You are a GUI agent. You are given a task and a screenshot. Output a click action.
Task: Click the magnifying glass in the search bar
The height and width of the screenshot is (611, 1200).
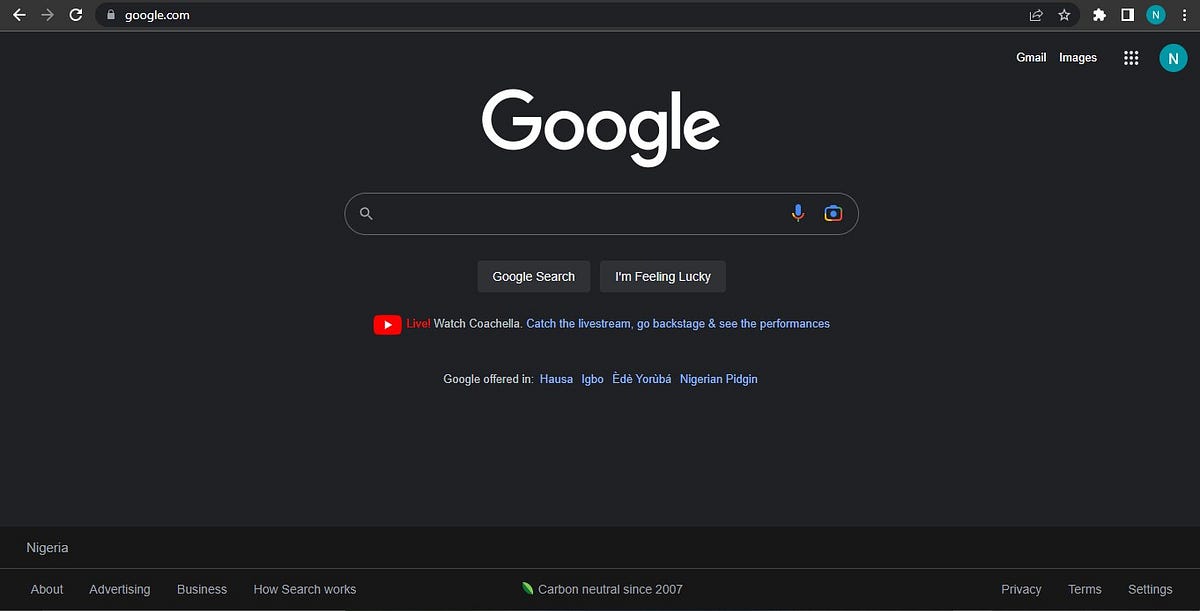tap(366, 213)
